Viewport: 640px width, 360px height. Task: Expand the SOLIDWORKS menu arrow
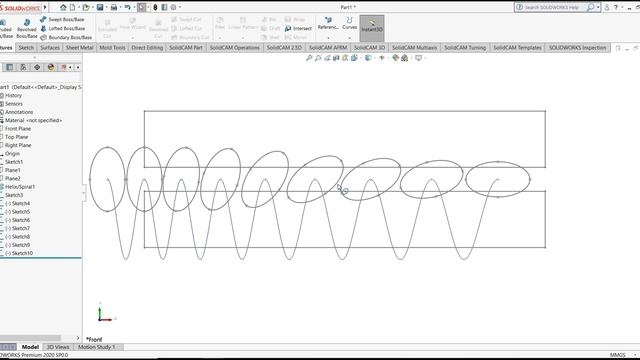tap(45, 7)
